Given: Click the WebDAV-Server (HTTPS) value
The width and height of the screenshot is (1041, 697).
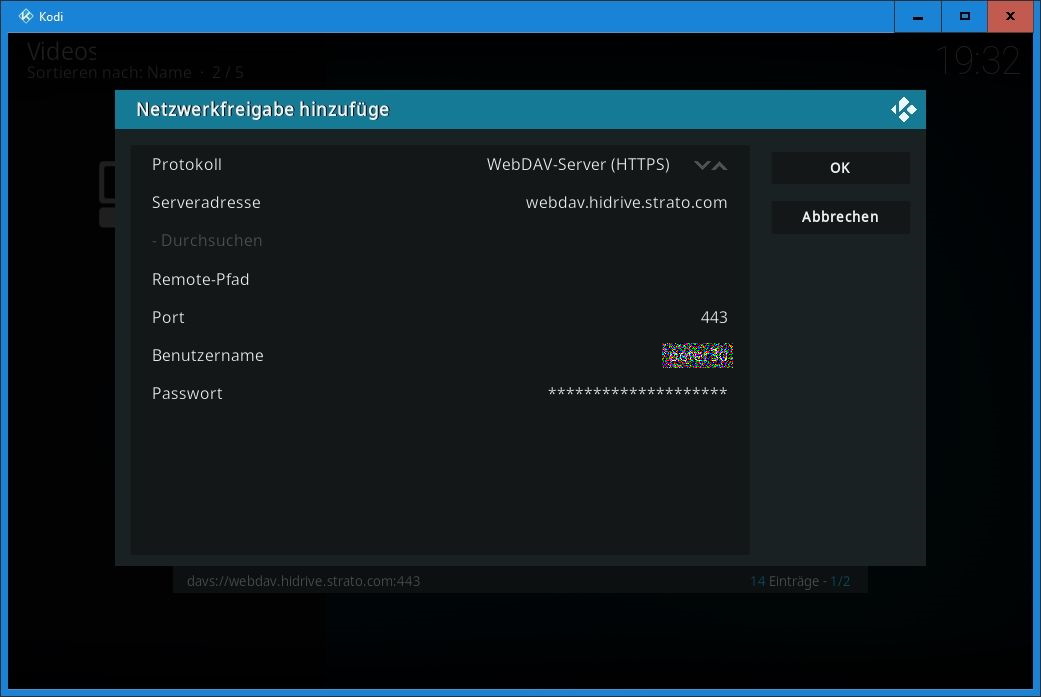Looking at the screenshot, I should [578, 165].
